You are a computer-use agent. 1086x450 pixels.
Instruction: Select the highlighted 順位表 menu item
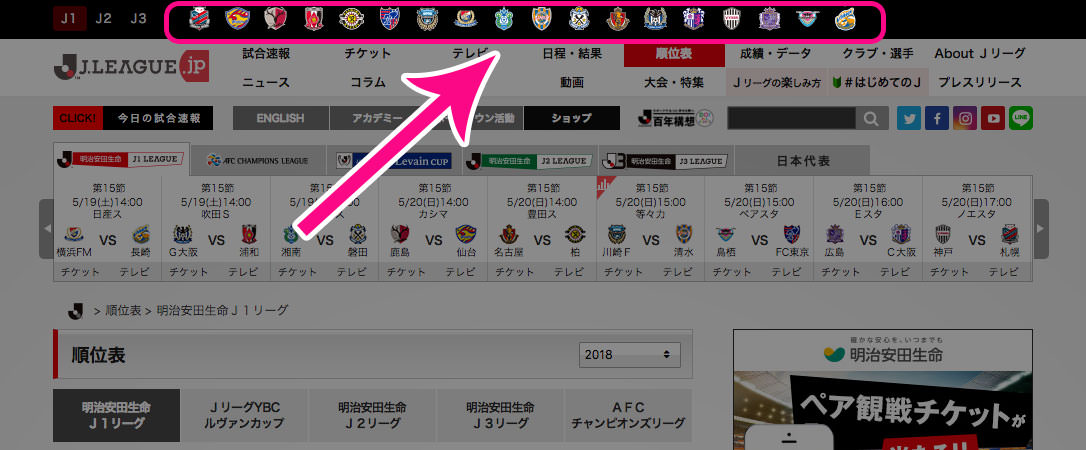click(x=674, y=53)
